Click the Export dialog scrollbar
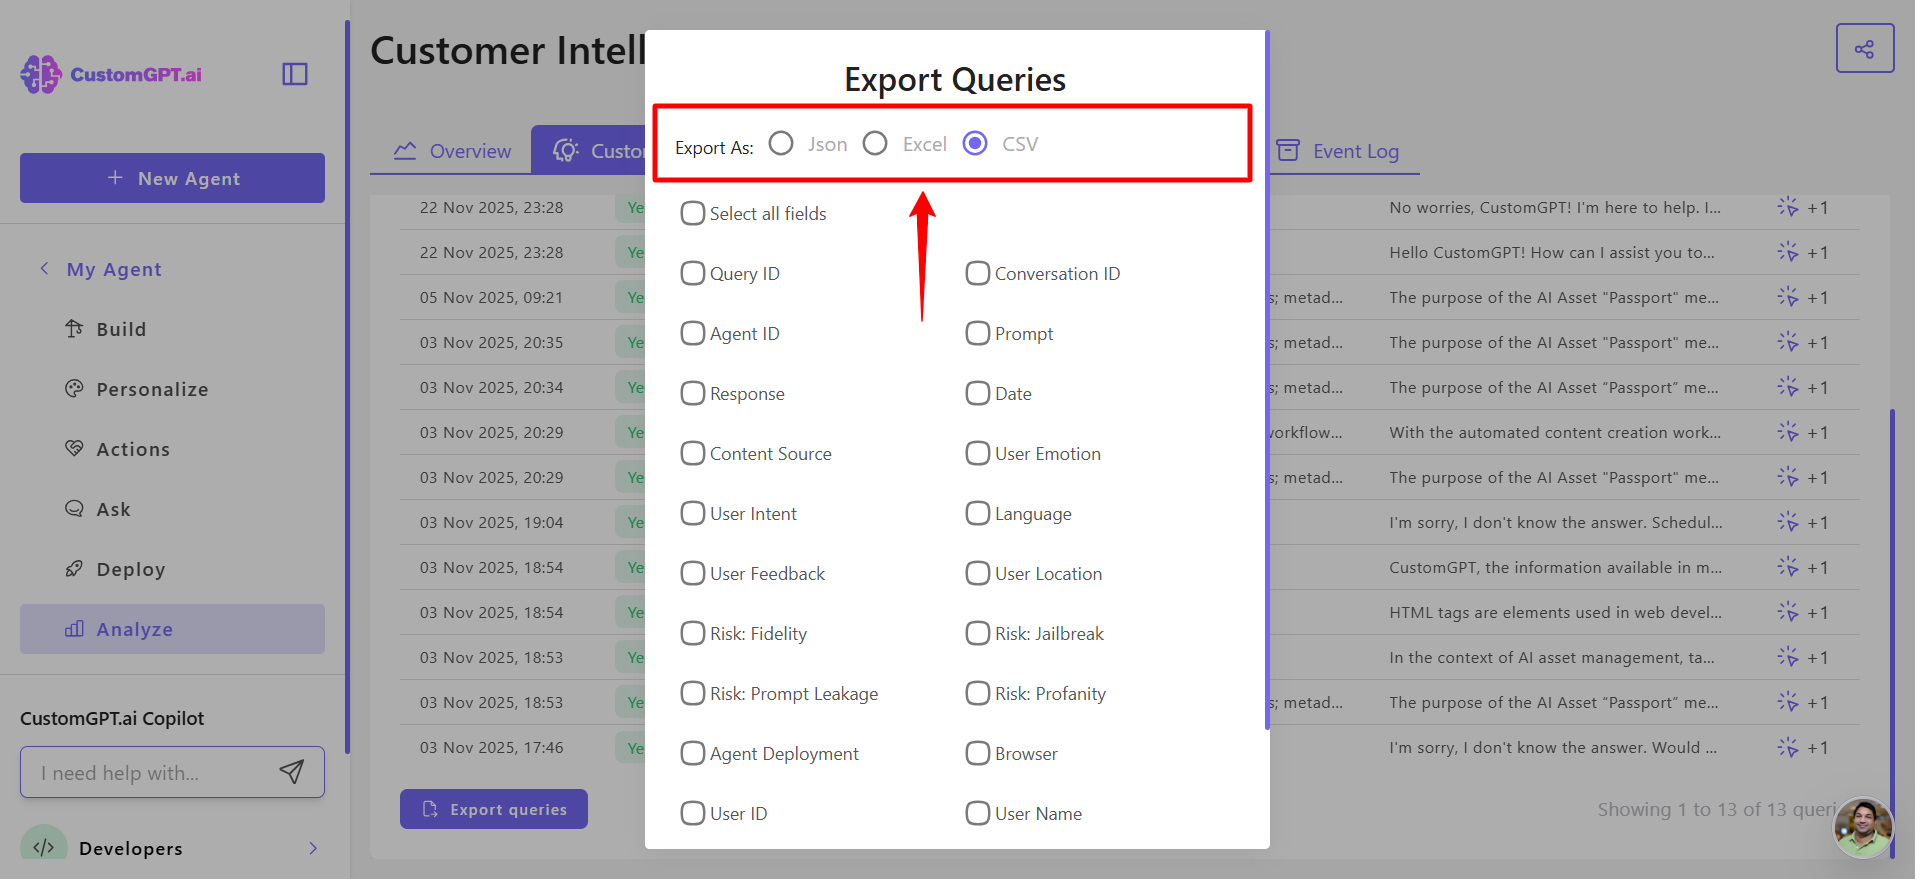 [x=1267, y=380]
